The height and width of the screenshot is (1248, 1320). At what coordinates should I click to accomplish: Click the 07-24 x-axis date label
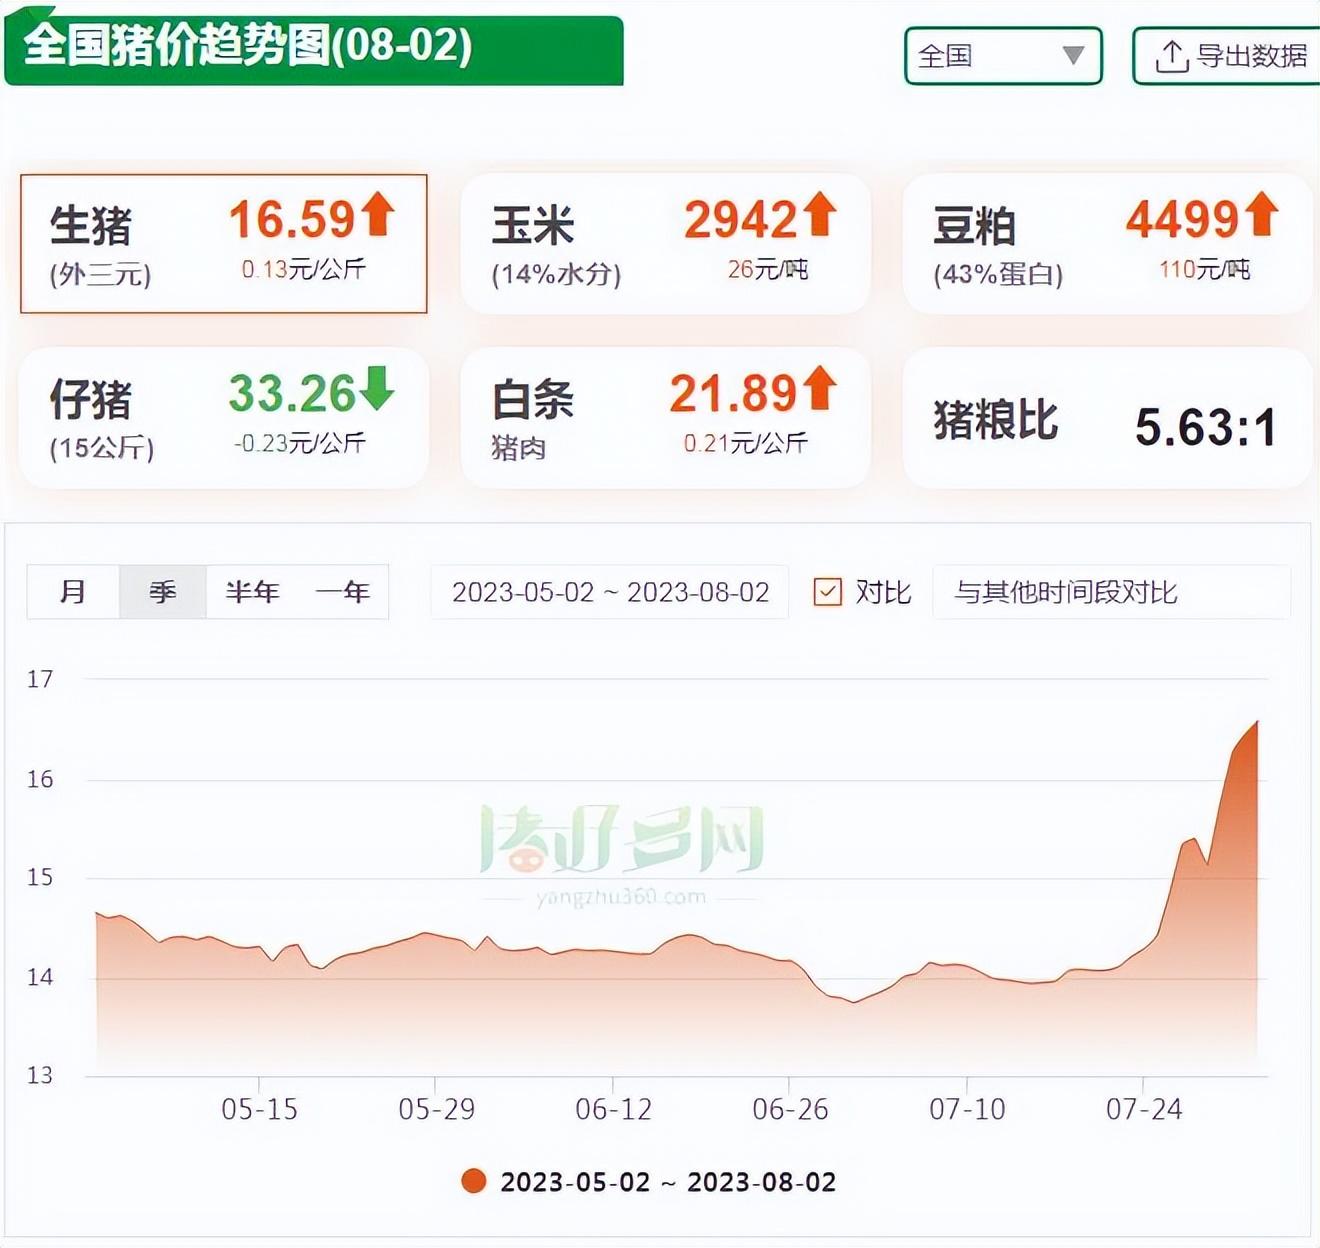(x=1144, y=1109)
